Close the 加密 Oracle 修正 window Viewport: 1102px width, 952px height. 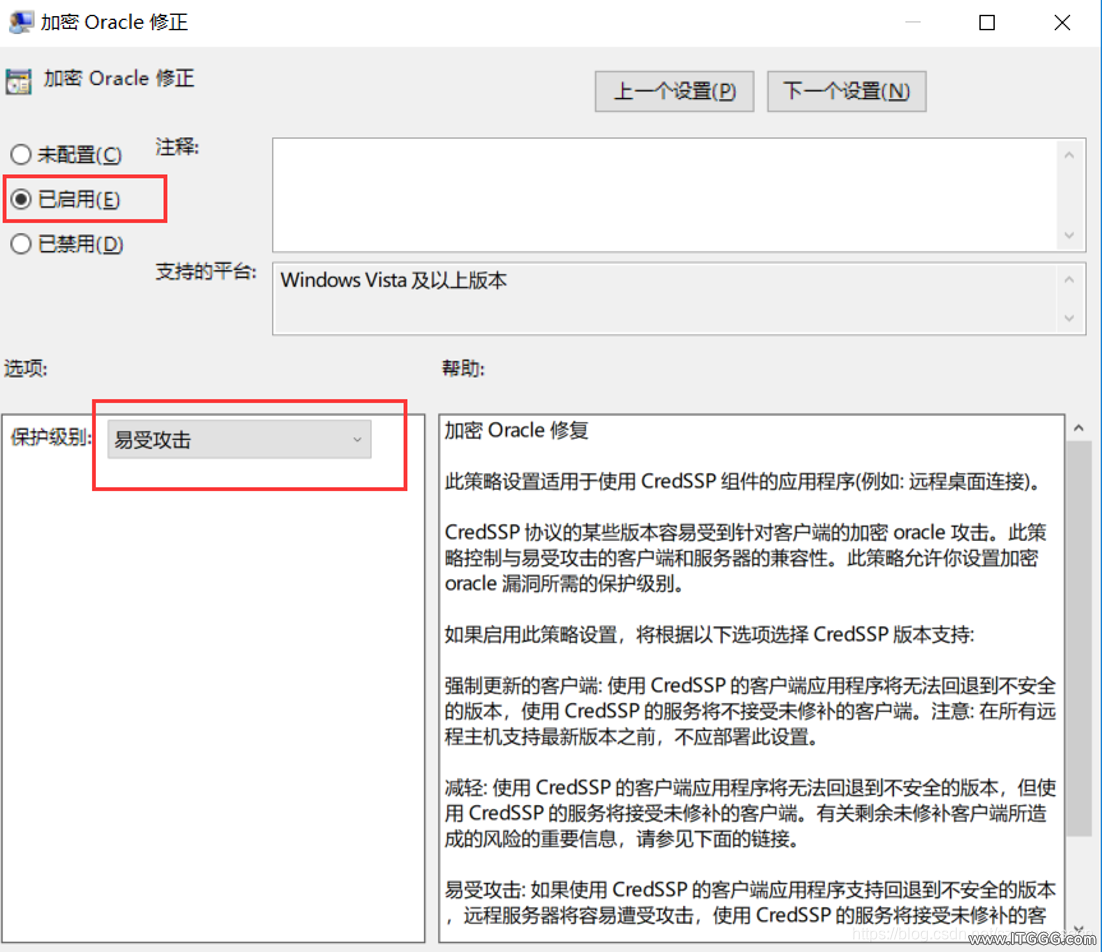tap(1062, 22)
